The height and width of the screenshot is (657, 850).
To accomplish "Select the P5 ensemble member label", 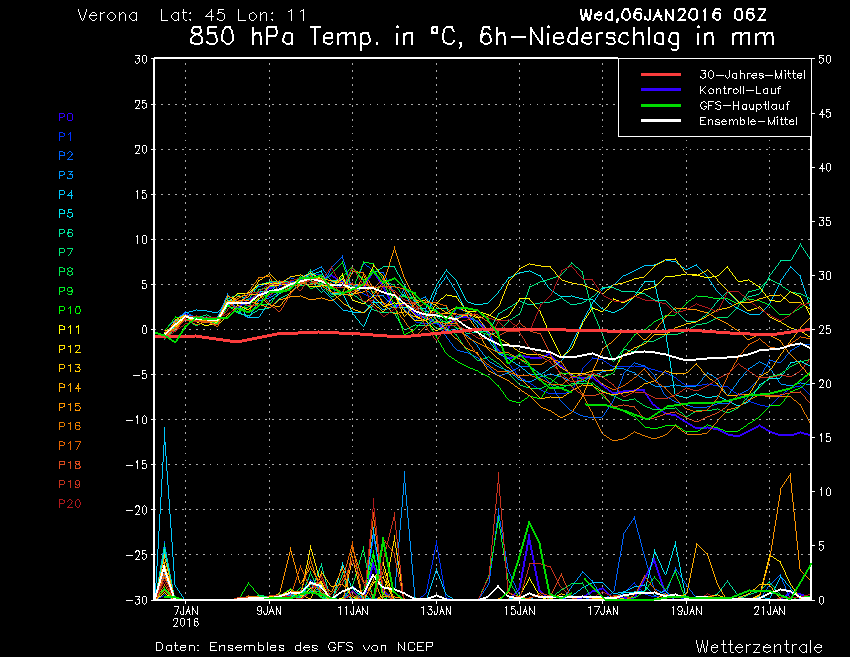I will 66,213.
